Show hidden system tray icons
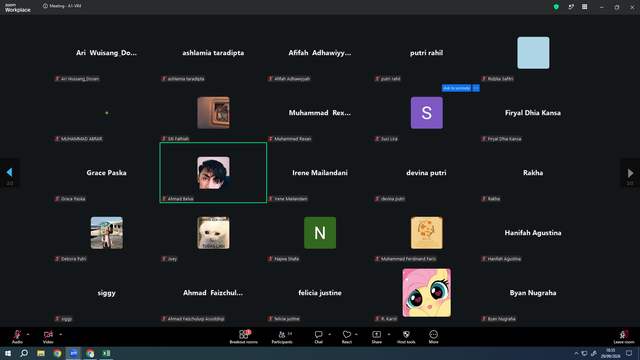This screenshot has width=640, height=360. click(576, 353)
